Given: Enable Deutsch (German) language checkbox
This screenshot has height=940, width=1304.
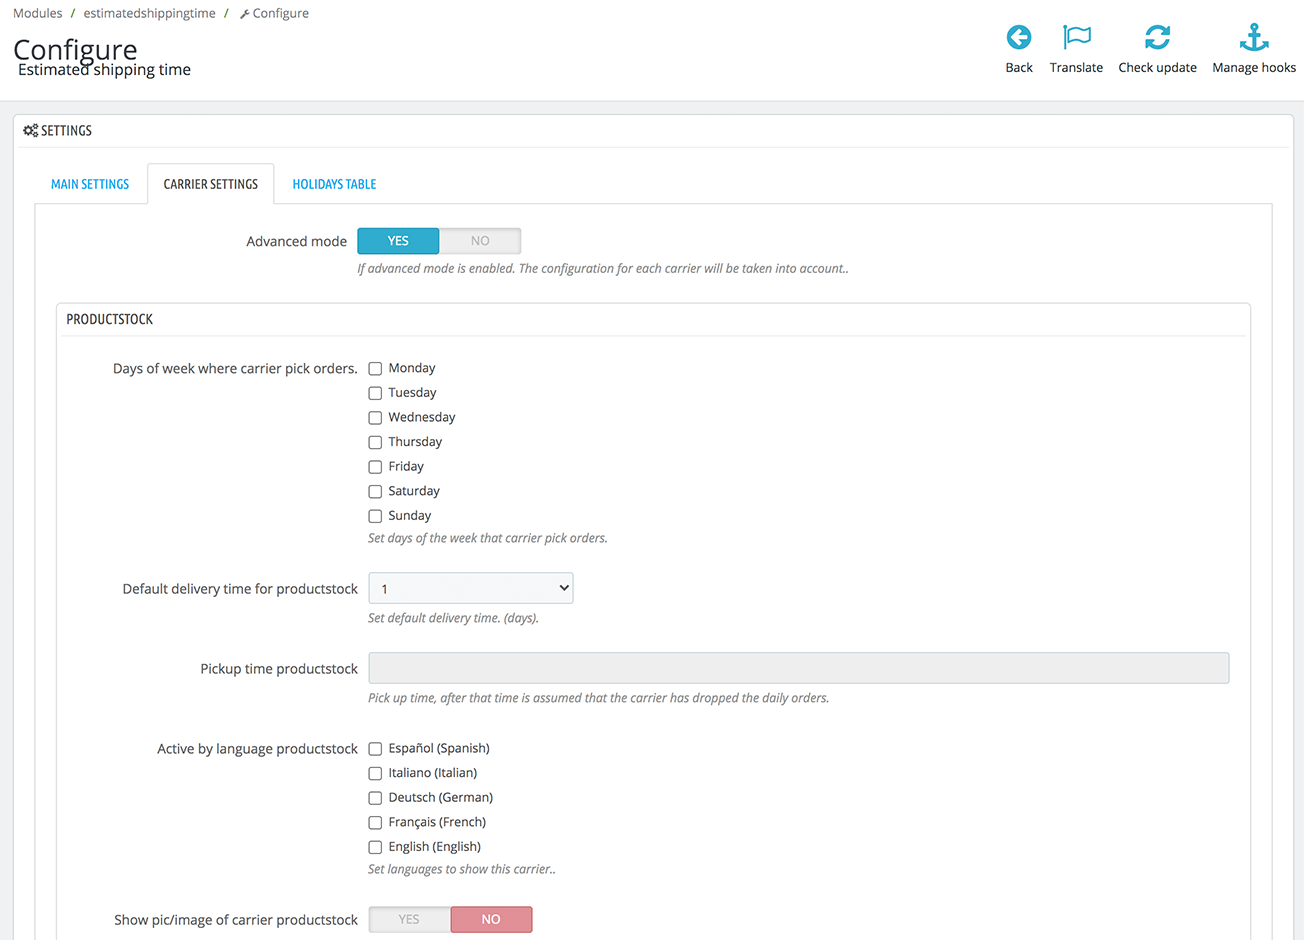Looking at the screenshot, I should coord(375,798).
